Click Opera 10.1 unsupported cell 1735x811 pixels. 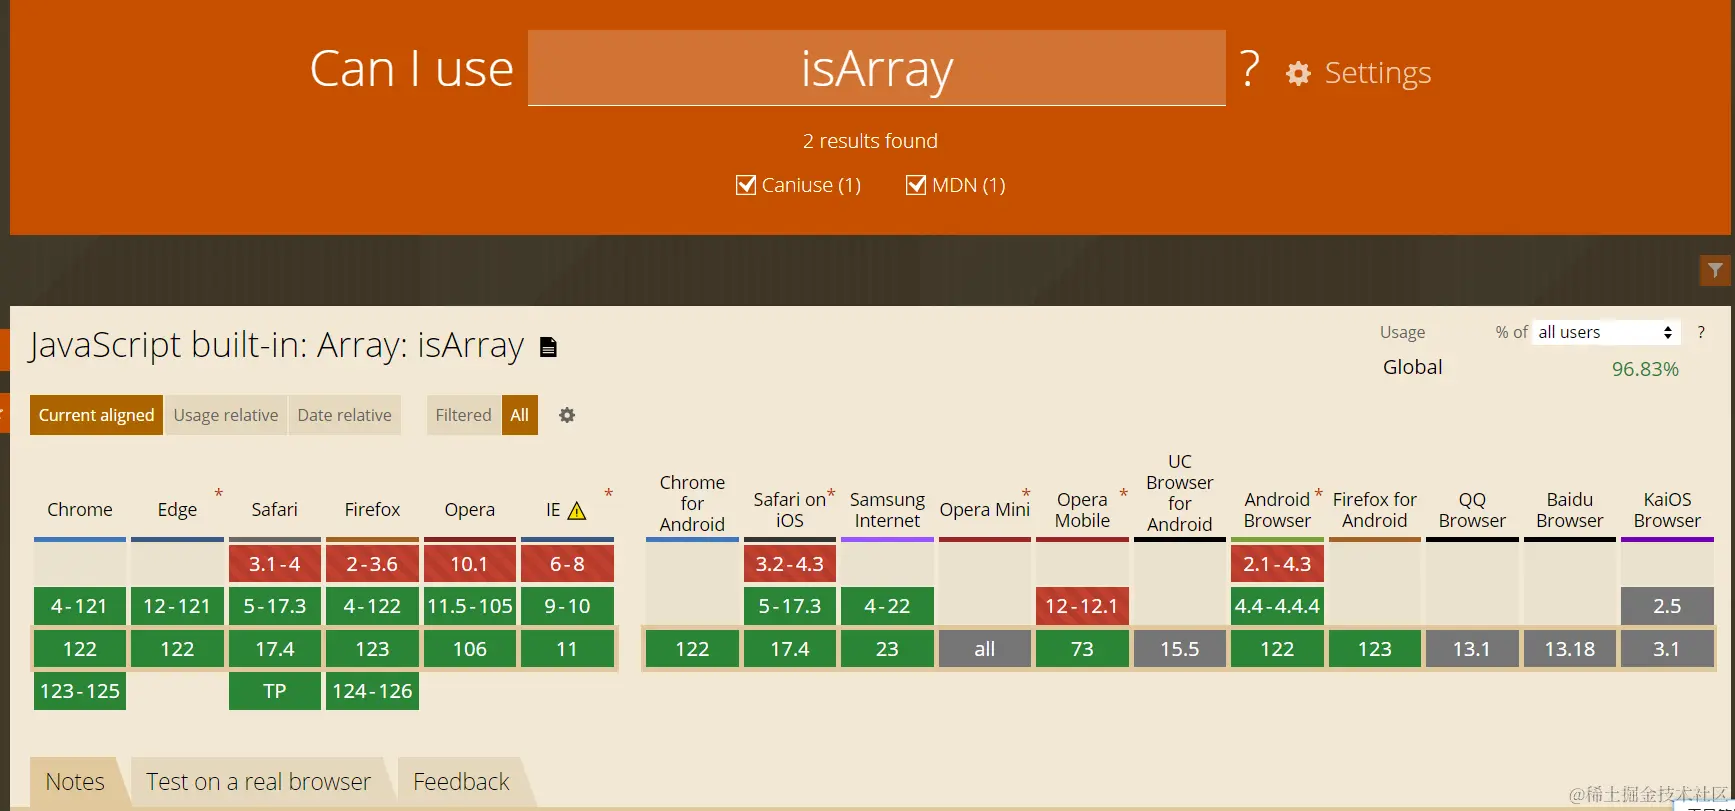click(x=469, y=564)
